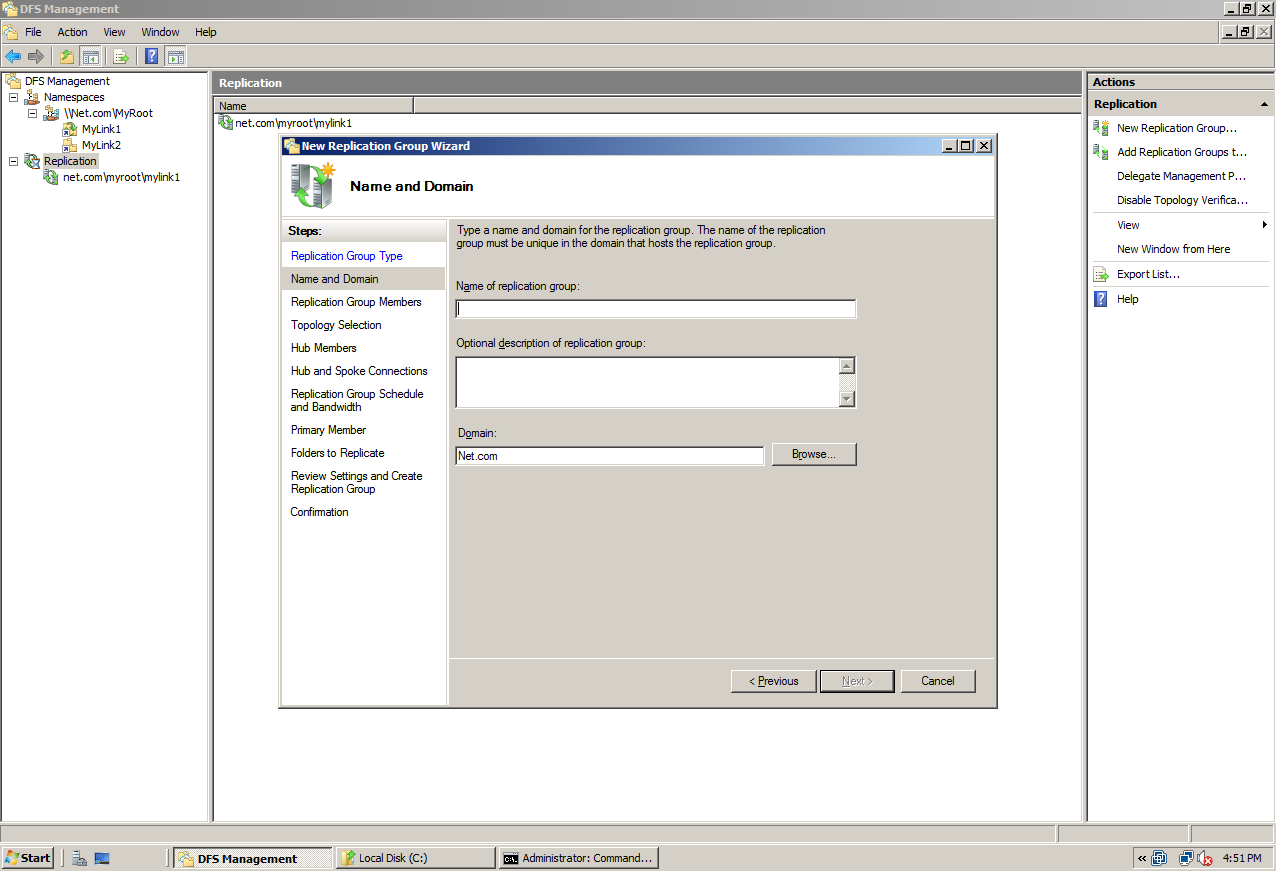Open the Action menu
Viewport: 1276px width, 871px height.
[x=72, y=31]
